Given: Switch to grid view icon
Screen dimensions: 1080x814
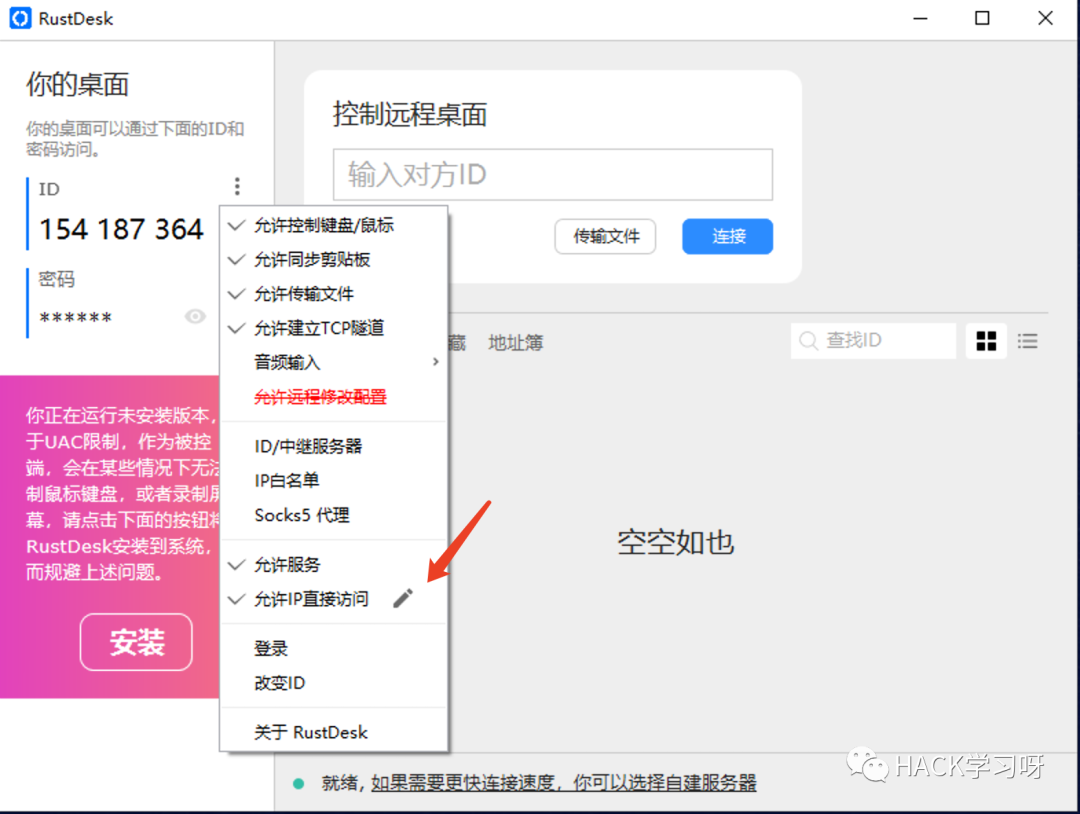Looking at the screenshot, I should [x=986, y=341].
